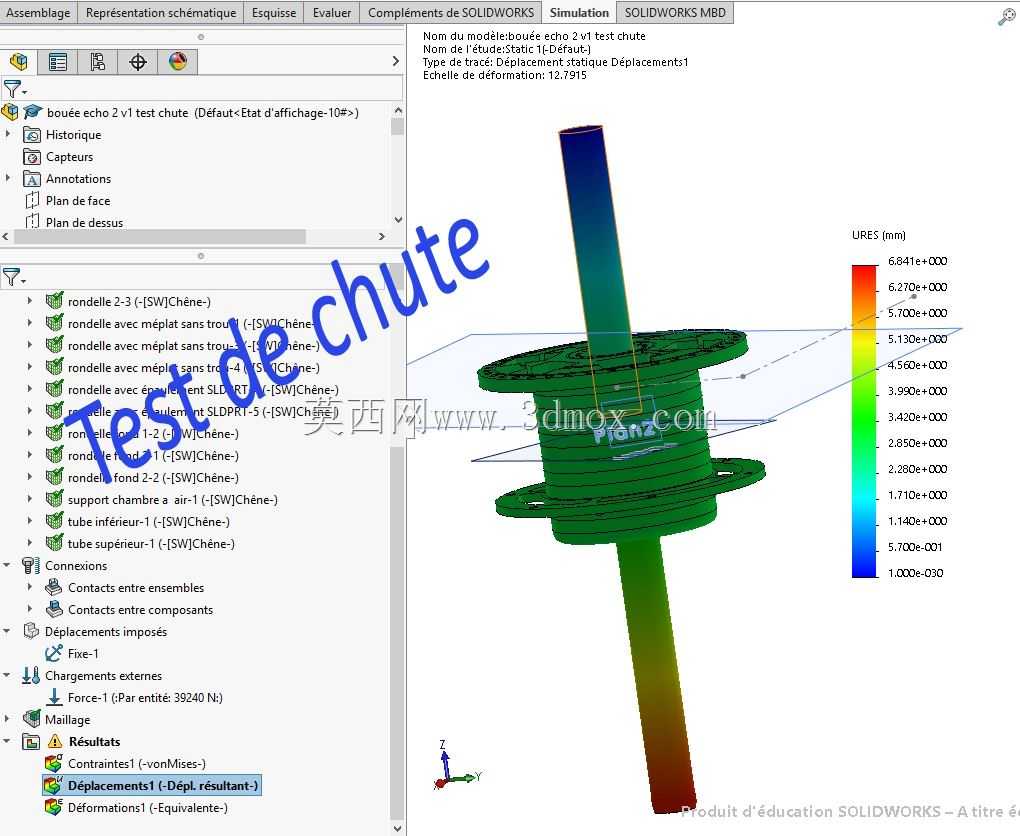Open the FeatureManager design tree tab
Screen dimensions: 1020x836
pyautogui.click(x=19, y=62)
